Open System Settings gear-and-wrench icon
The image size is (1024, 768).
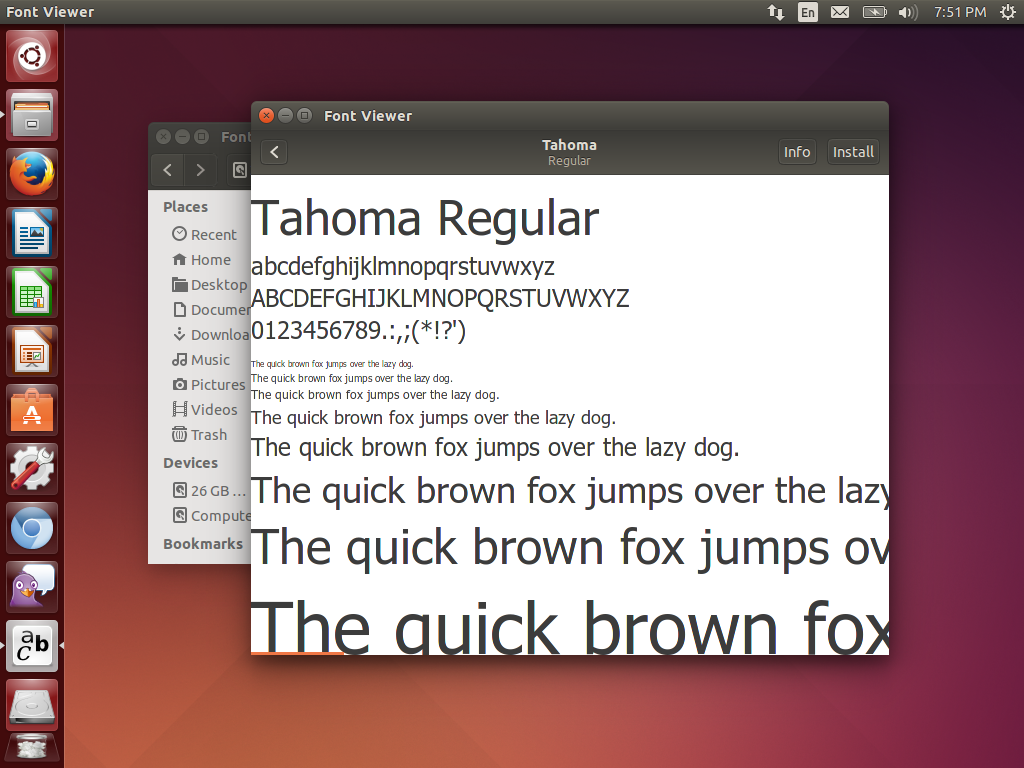click(33, 468)
